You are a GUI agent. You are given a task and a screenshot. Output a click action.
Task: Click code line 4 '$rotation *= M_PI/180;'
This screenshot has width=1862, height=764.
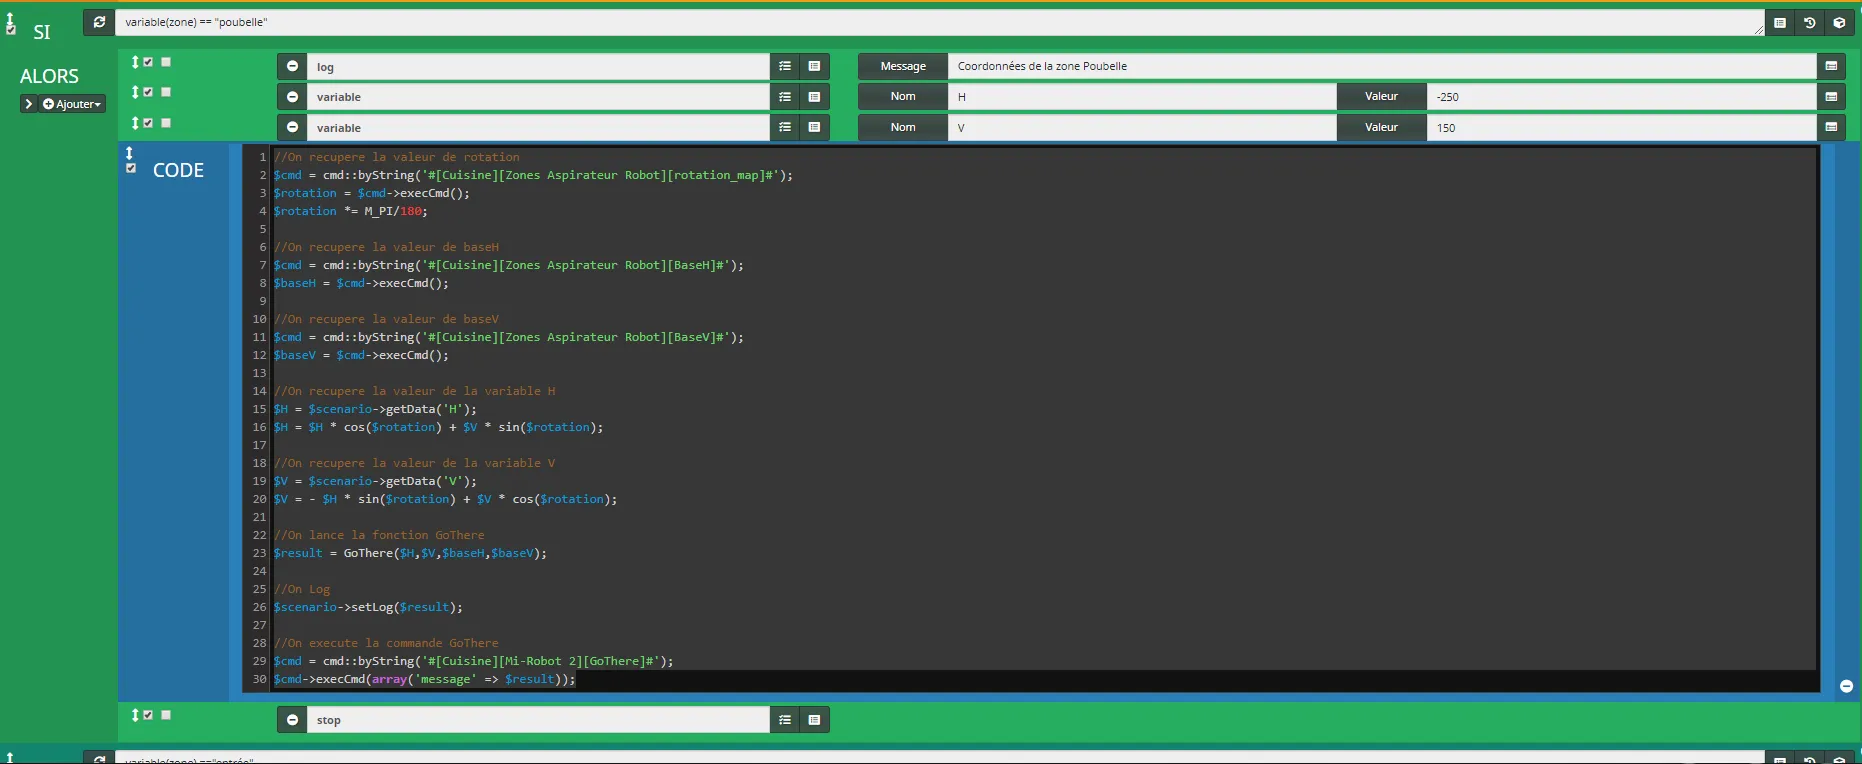pyautogui.click(x=351, y=211)
